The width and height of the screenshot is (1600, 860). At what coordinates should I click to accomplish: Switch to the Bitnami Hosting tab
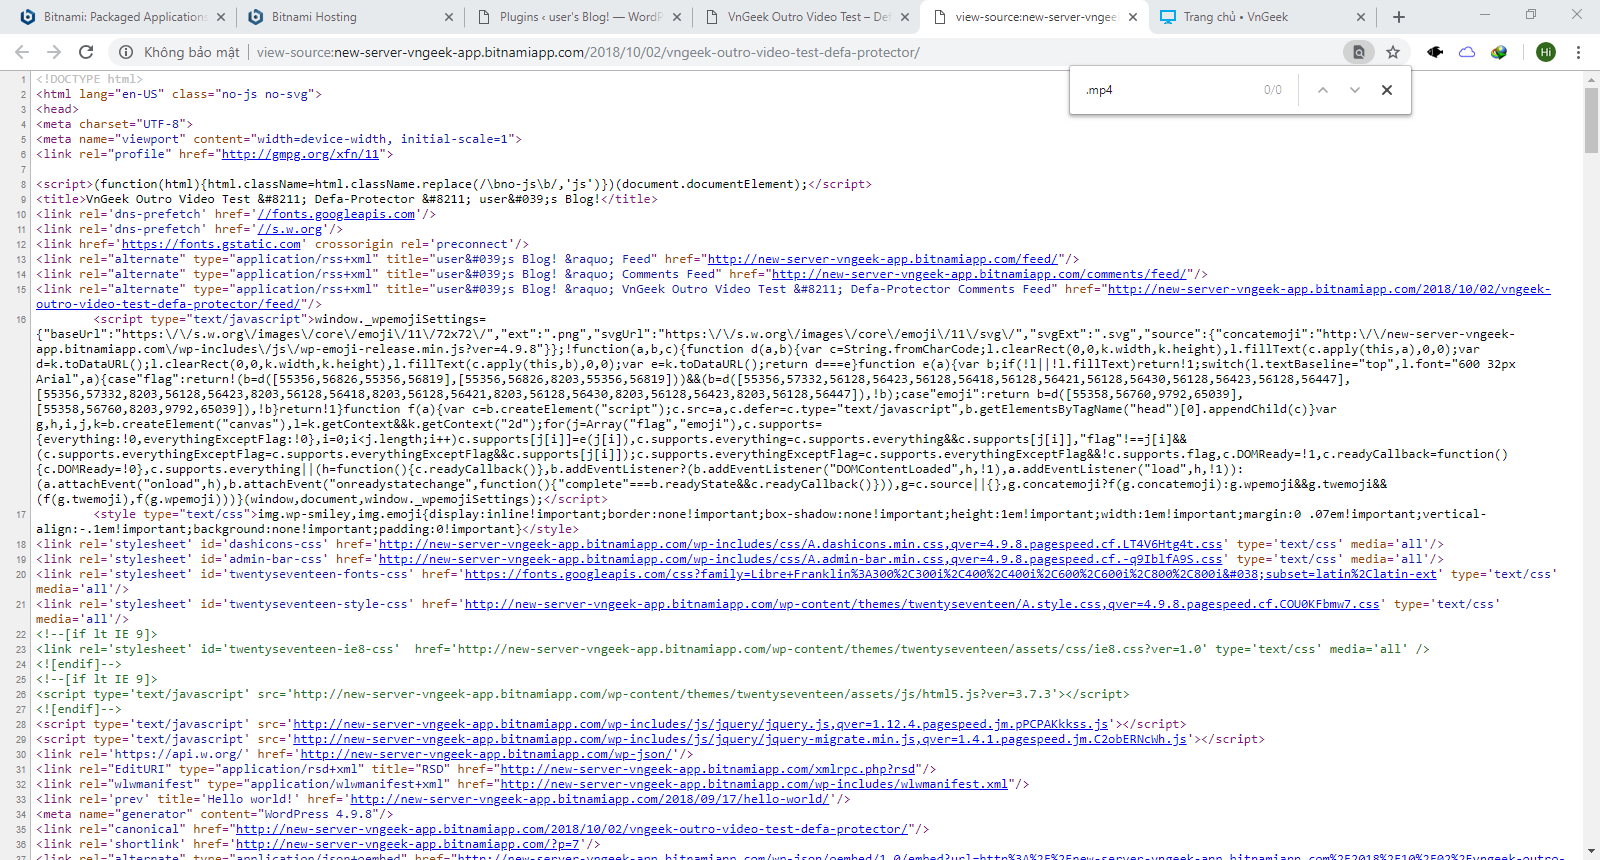click(350, 17)
